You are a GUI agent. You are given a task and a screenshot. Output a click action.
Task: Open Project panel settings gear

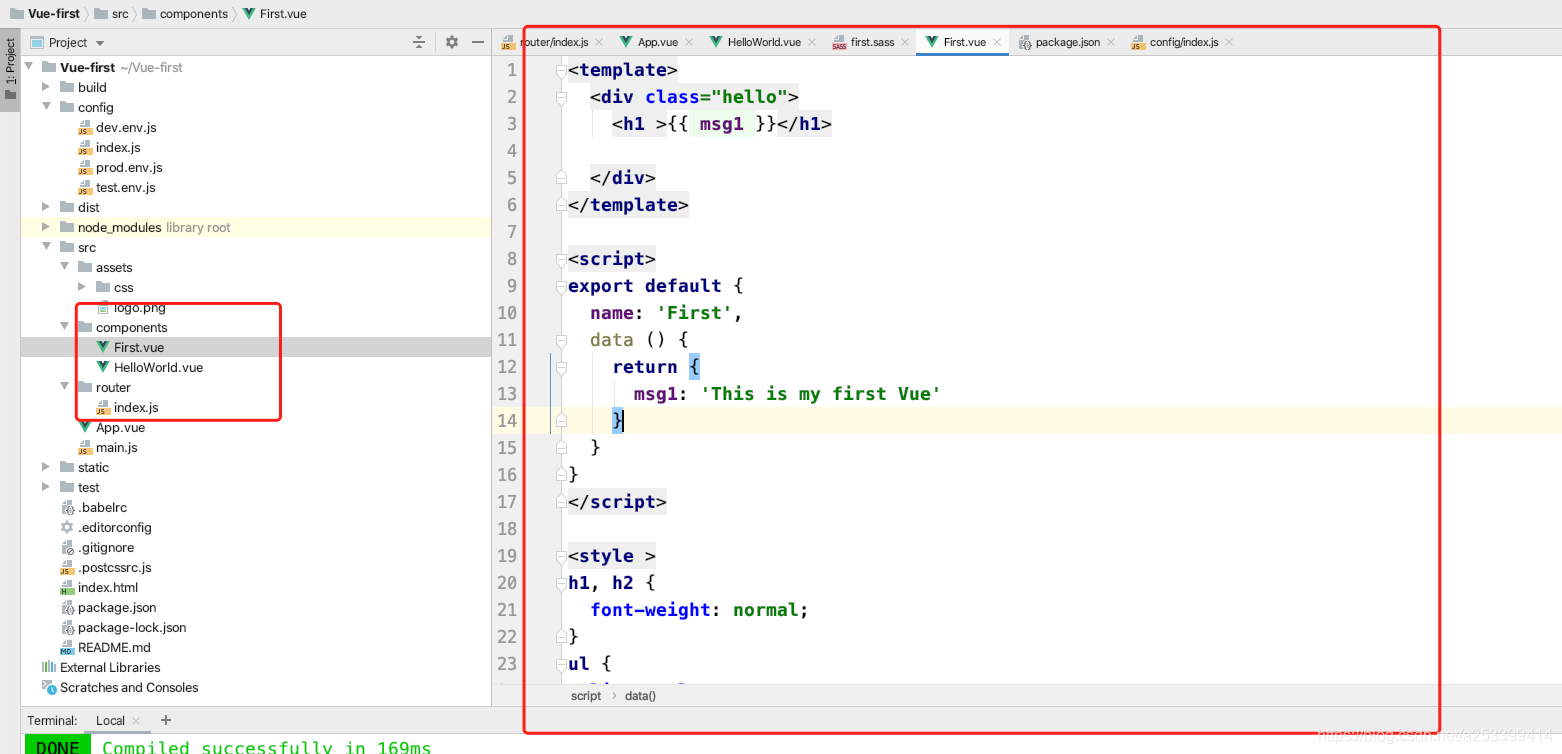point(452,42)
